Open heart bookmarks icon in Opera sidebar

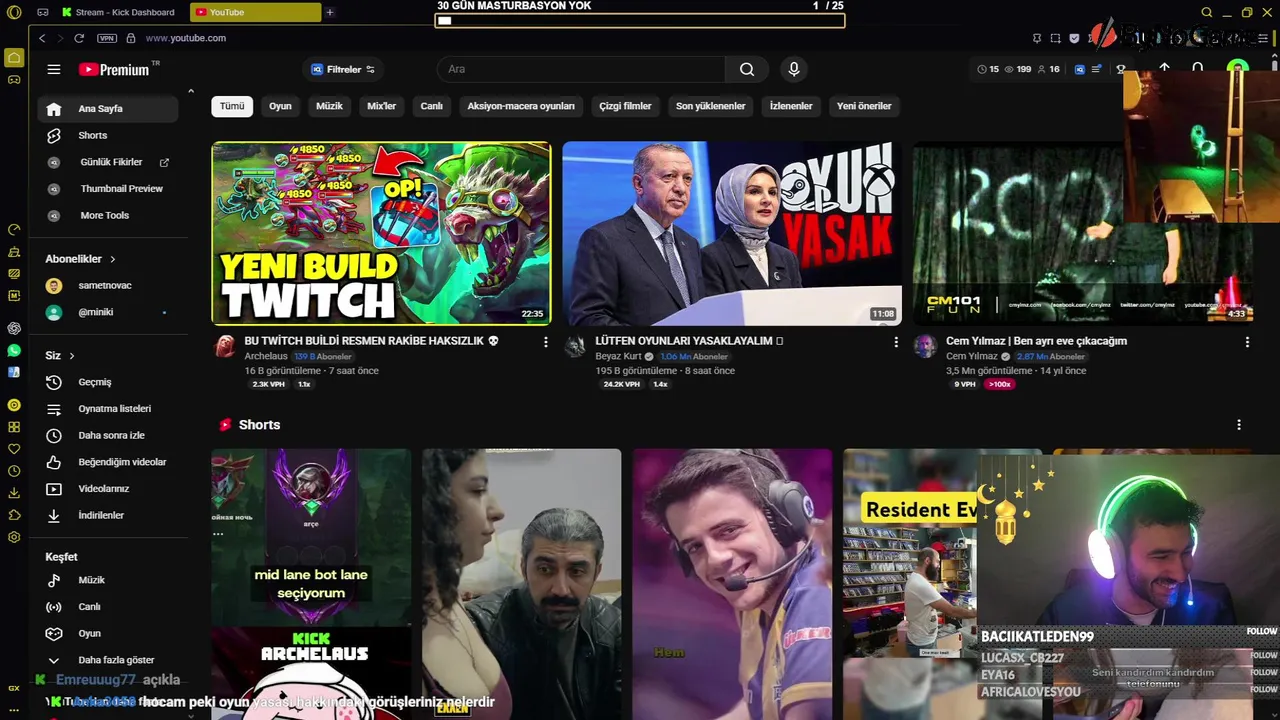[14, 449]
